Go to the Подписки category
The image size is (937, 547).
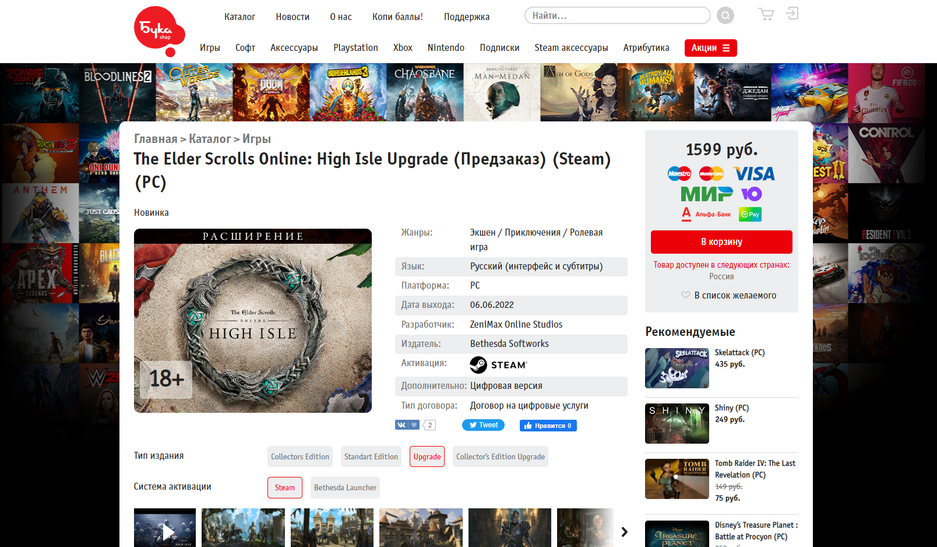click(x=500, y=48)
